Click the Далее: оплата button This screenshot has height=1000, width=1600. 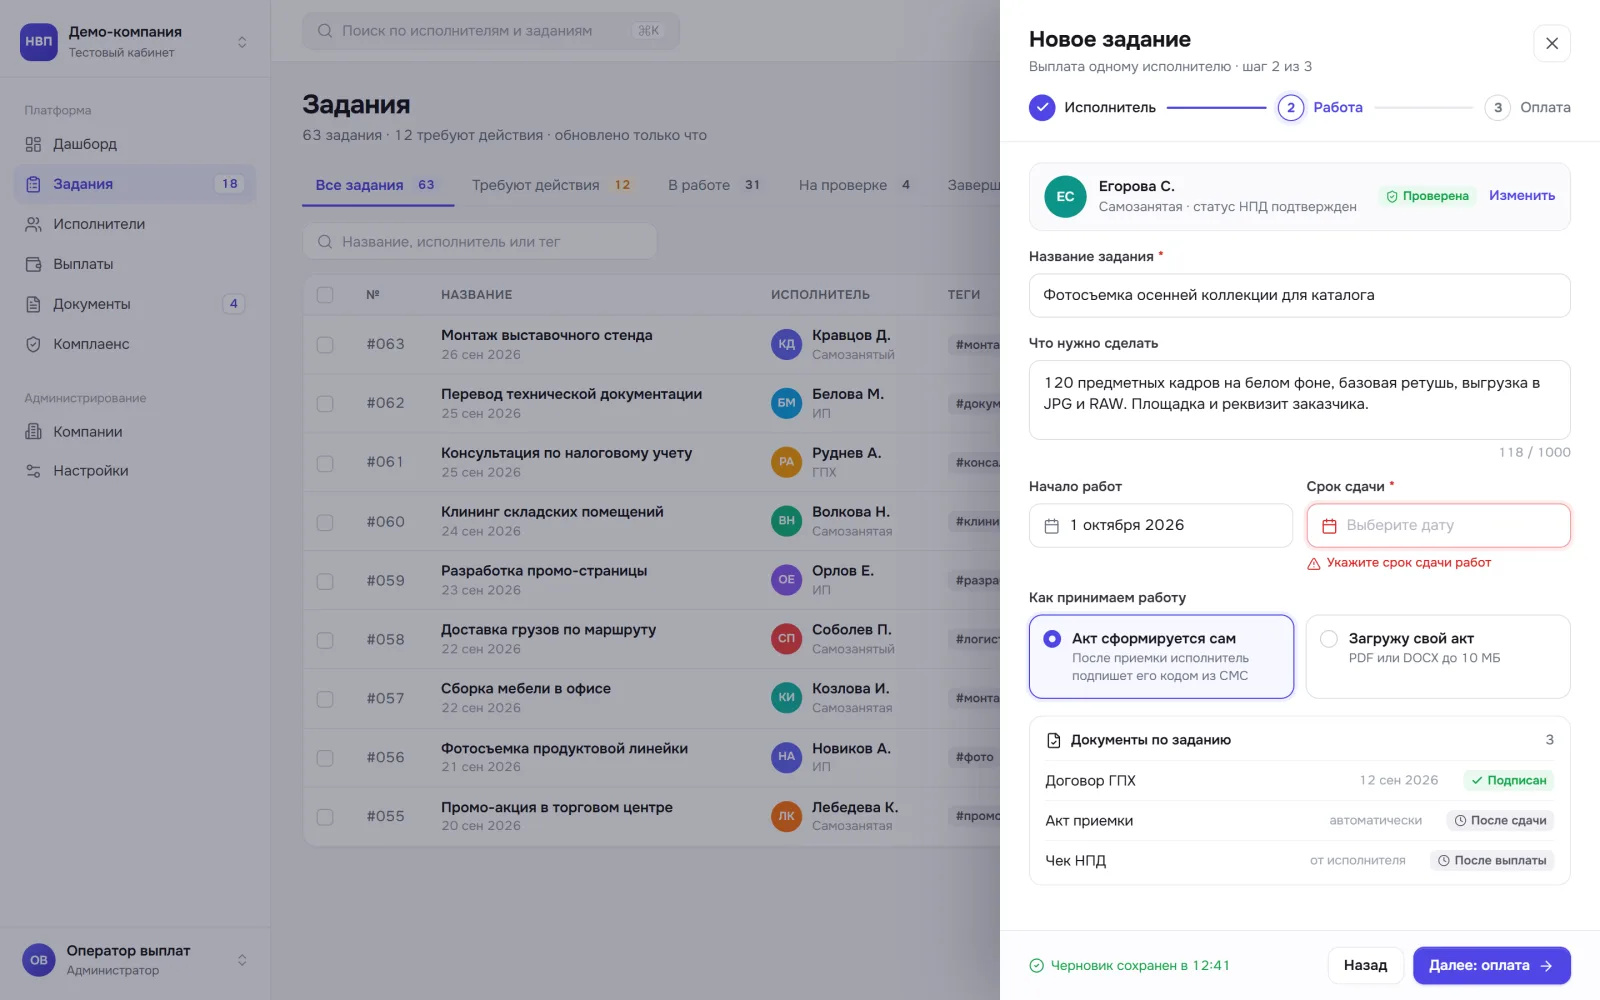click(x=1492, y=966)
